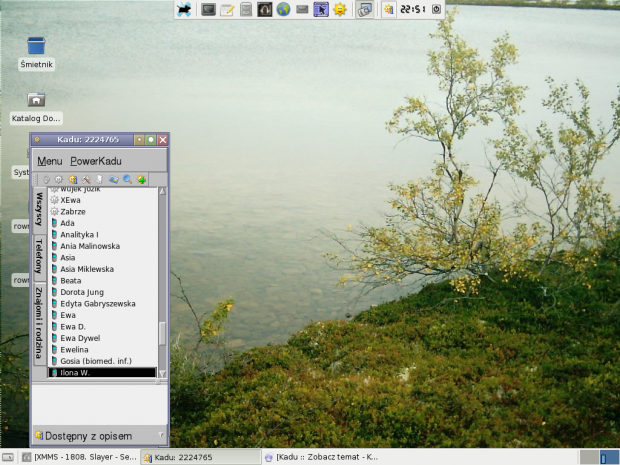Click the power button in top panel
The width and height of the screenshot is (620, 465).
[x=436, y=9]
